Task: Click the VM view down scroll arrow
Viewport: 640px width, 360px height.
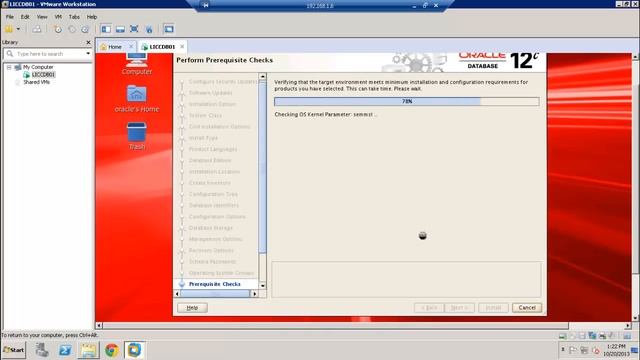Action: click(635, 318)
